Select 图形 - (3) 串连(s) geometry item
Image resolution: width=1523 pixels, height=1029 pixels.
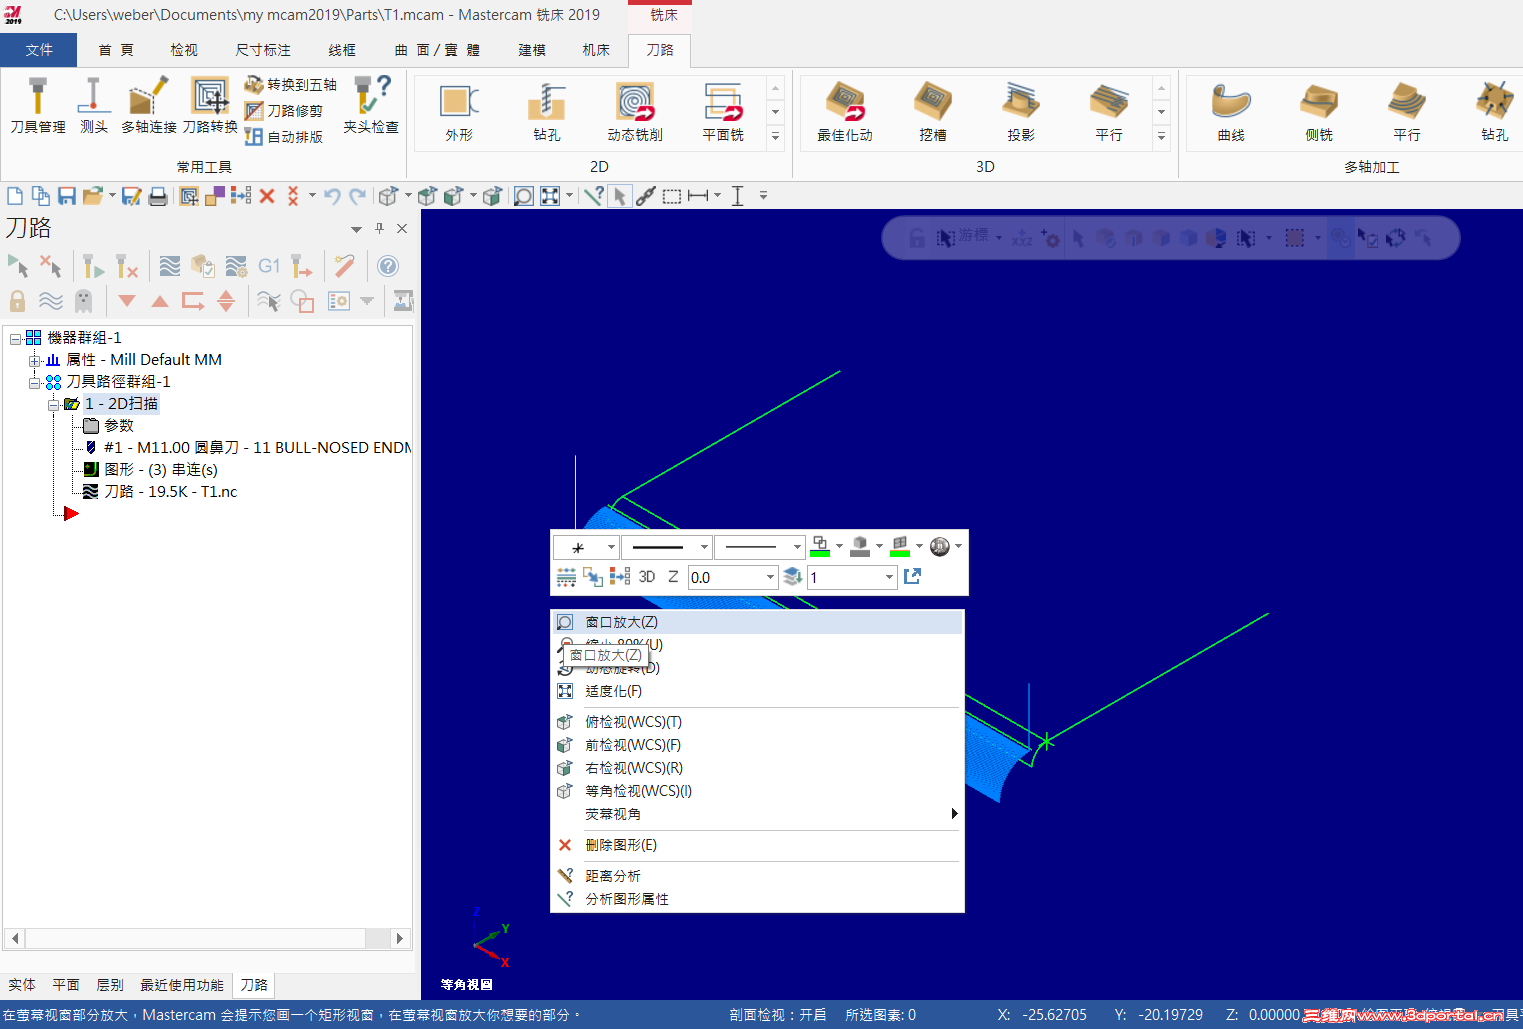[x=161, y=470]
